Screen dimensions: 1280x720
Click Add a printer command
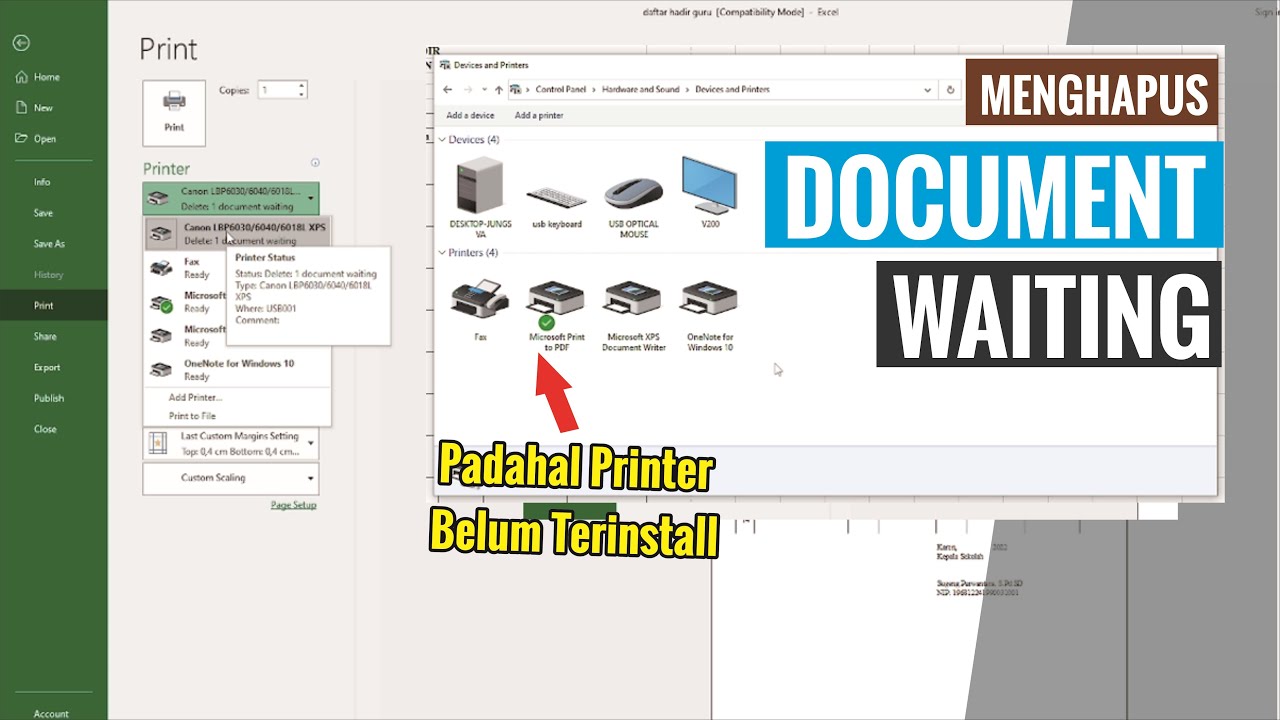click(x=539, y=115)
